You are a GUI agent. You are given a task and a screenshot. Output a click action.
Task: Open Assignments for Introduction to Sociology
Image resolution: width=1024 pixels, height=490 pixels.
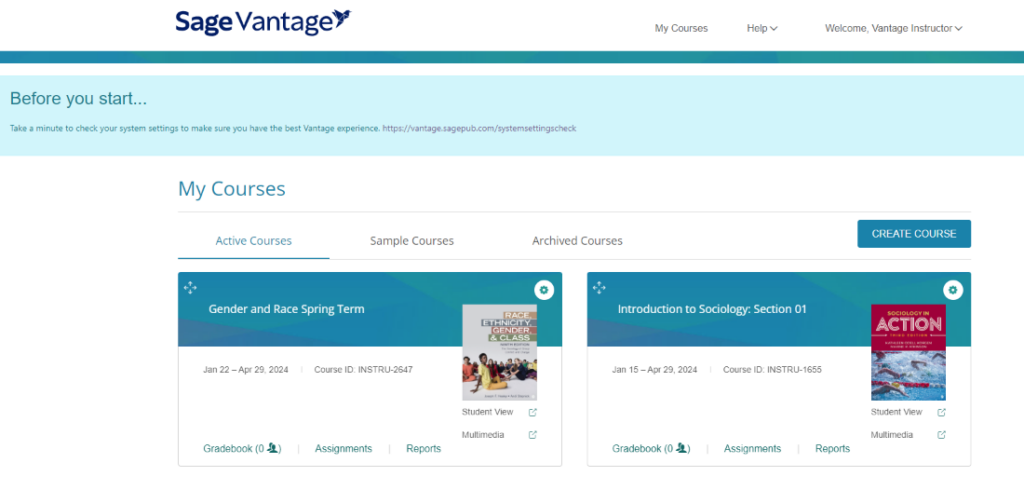(752, 449)
